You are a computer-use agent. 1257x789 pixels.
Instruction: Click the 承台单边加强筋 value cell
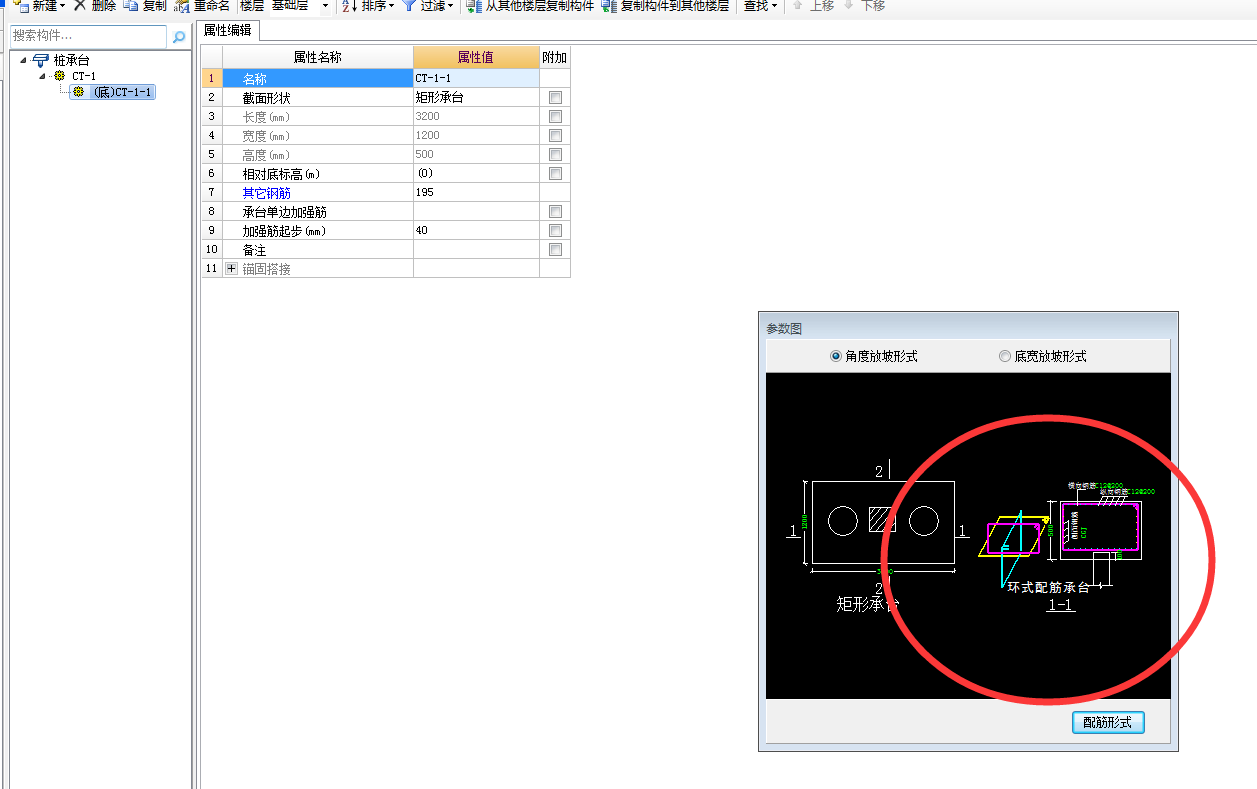[476, 211]
